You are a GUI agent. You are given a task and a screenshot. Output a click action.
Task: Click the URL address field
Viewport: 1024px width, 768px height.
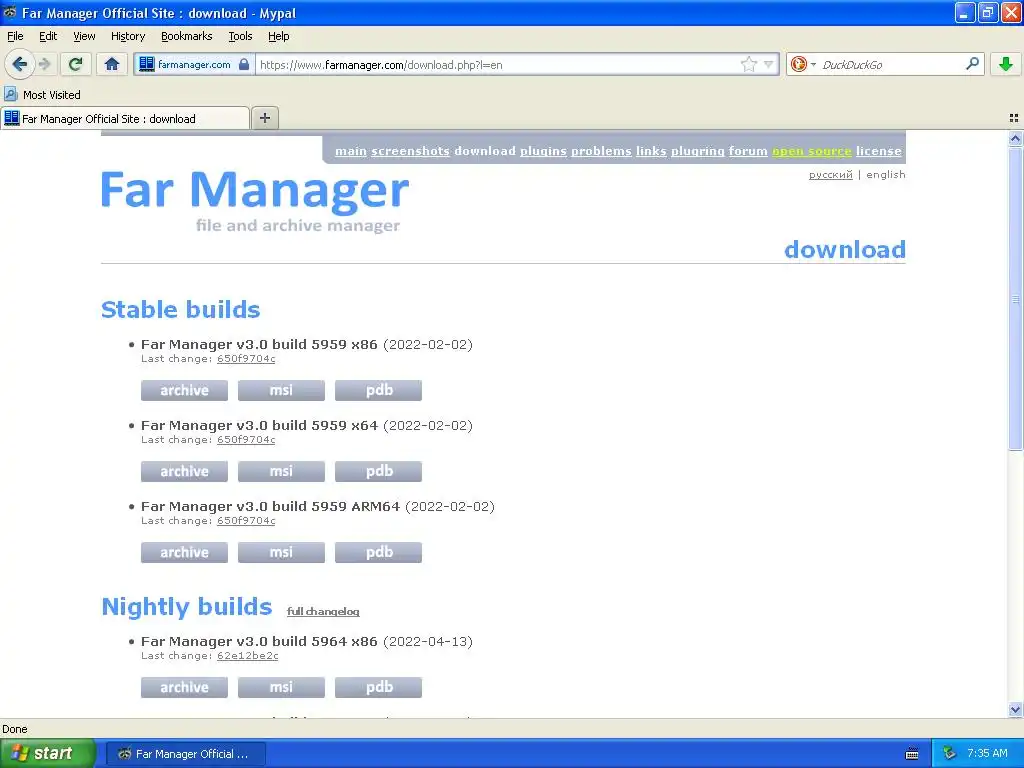496,64
